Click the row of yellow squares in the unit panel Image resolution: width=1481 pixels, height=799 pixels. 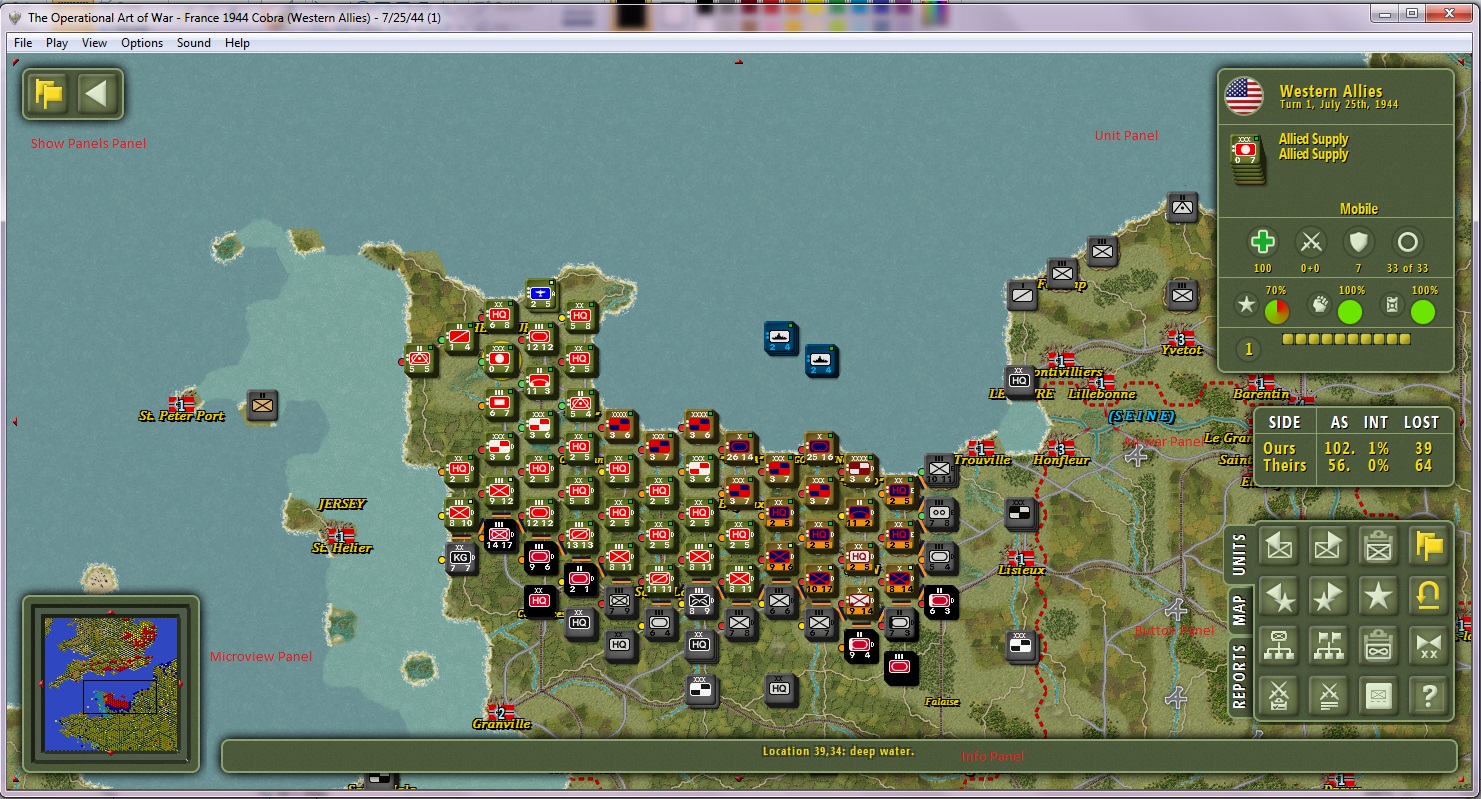click(x=1346, y=340)
